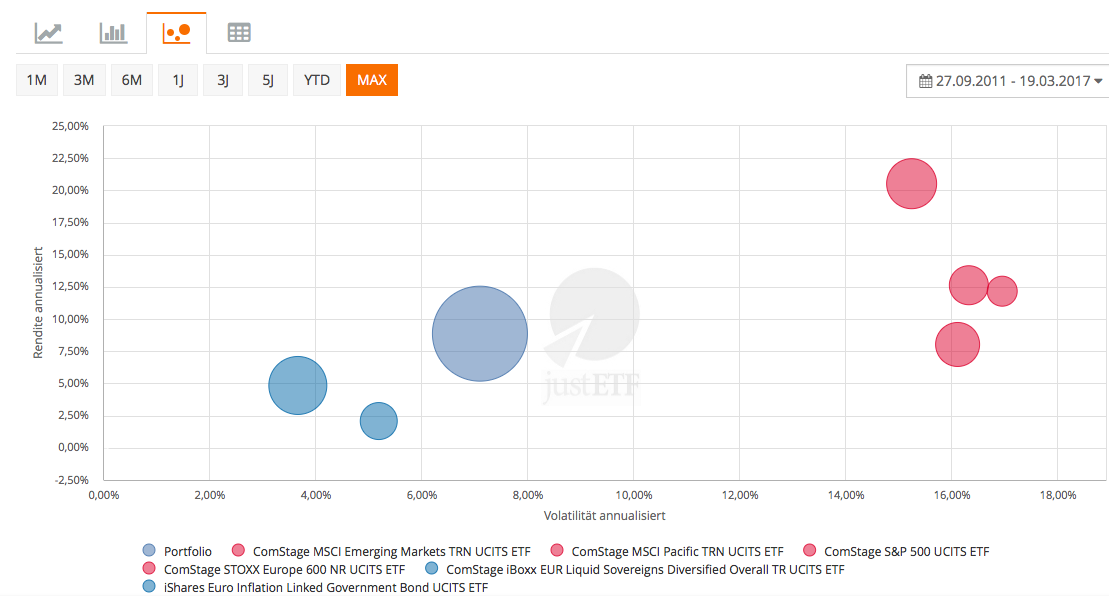Toggle ComStage MSCI Pacific legend entry
This screenshot has height=596, width=1109.
[x=668, y=551]
